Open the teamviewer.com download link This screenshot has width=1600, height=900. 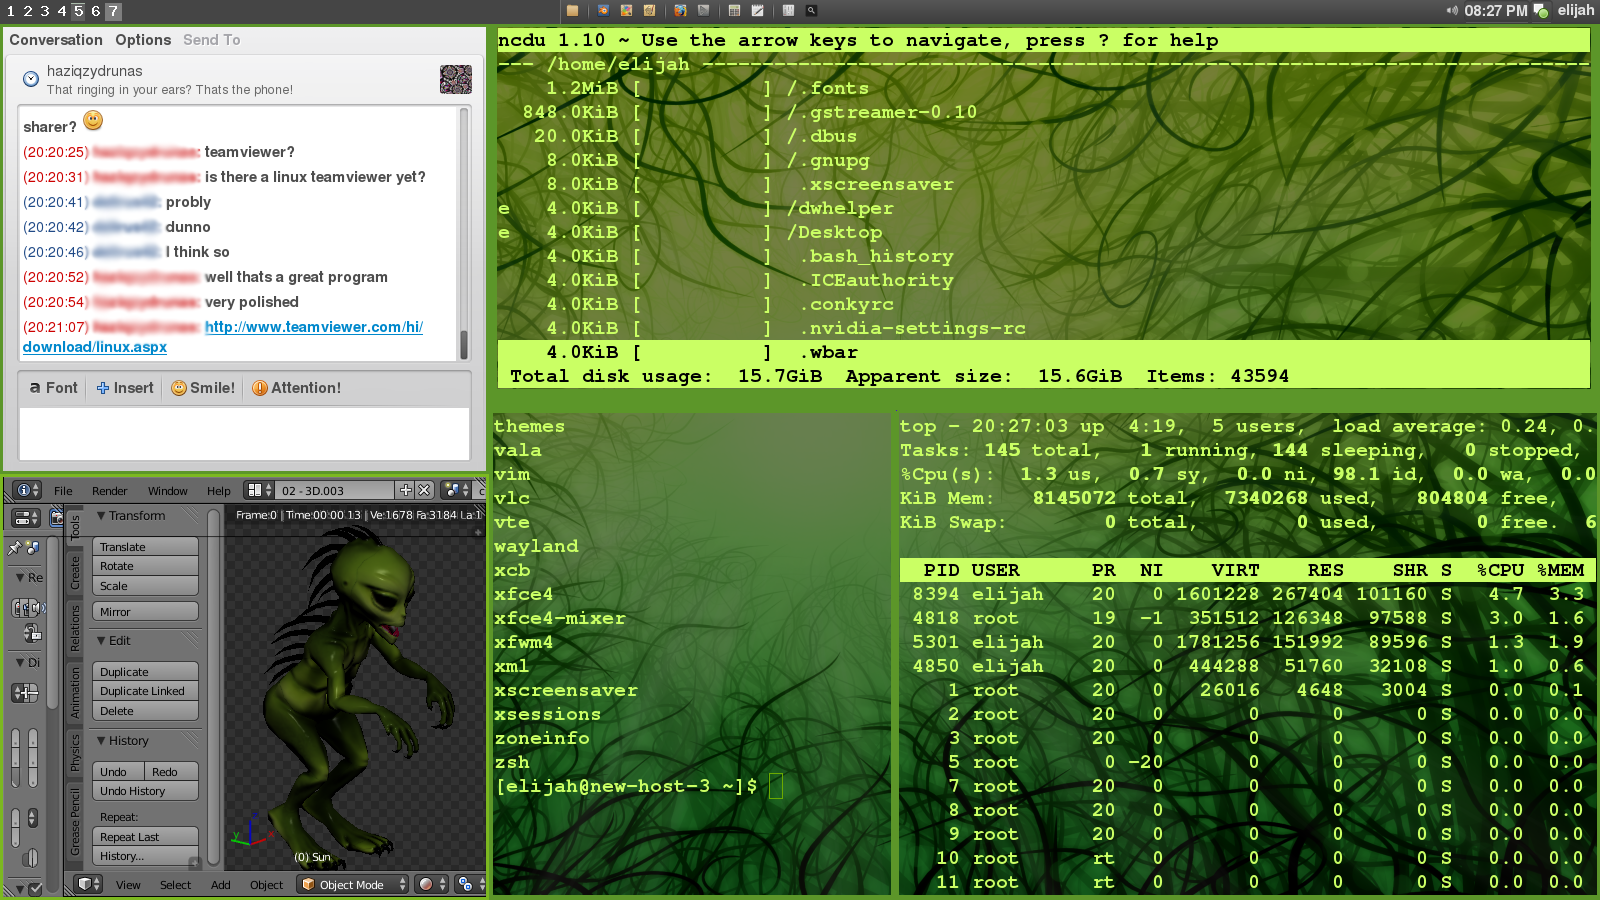pyautogui.click(x=314, y=327)
